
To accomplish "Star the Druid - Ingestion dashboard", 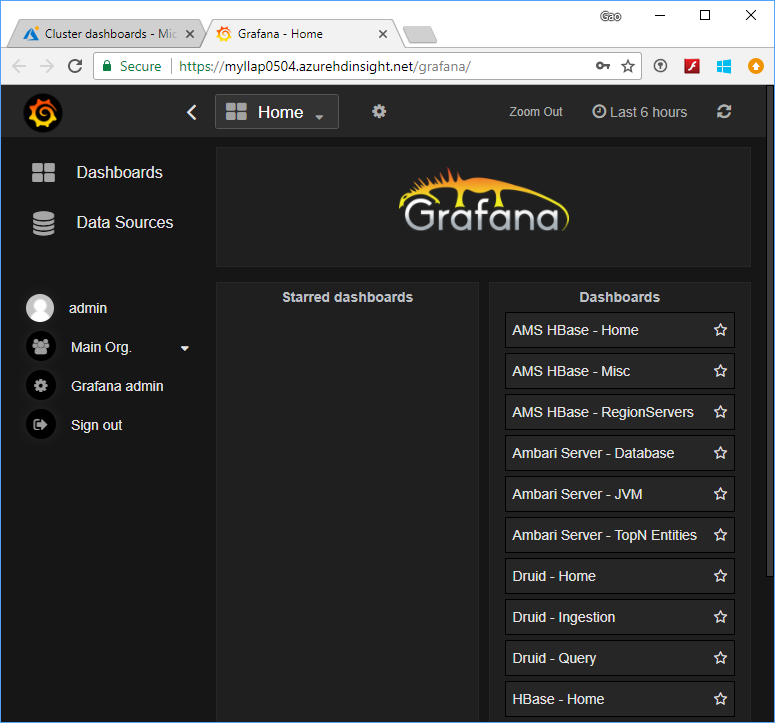I will pos(721,617).
